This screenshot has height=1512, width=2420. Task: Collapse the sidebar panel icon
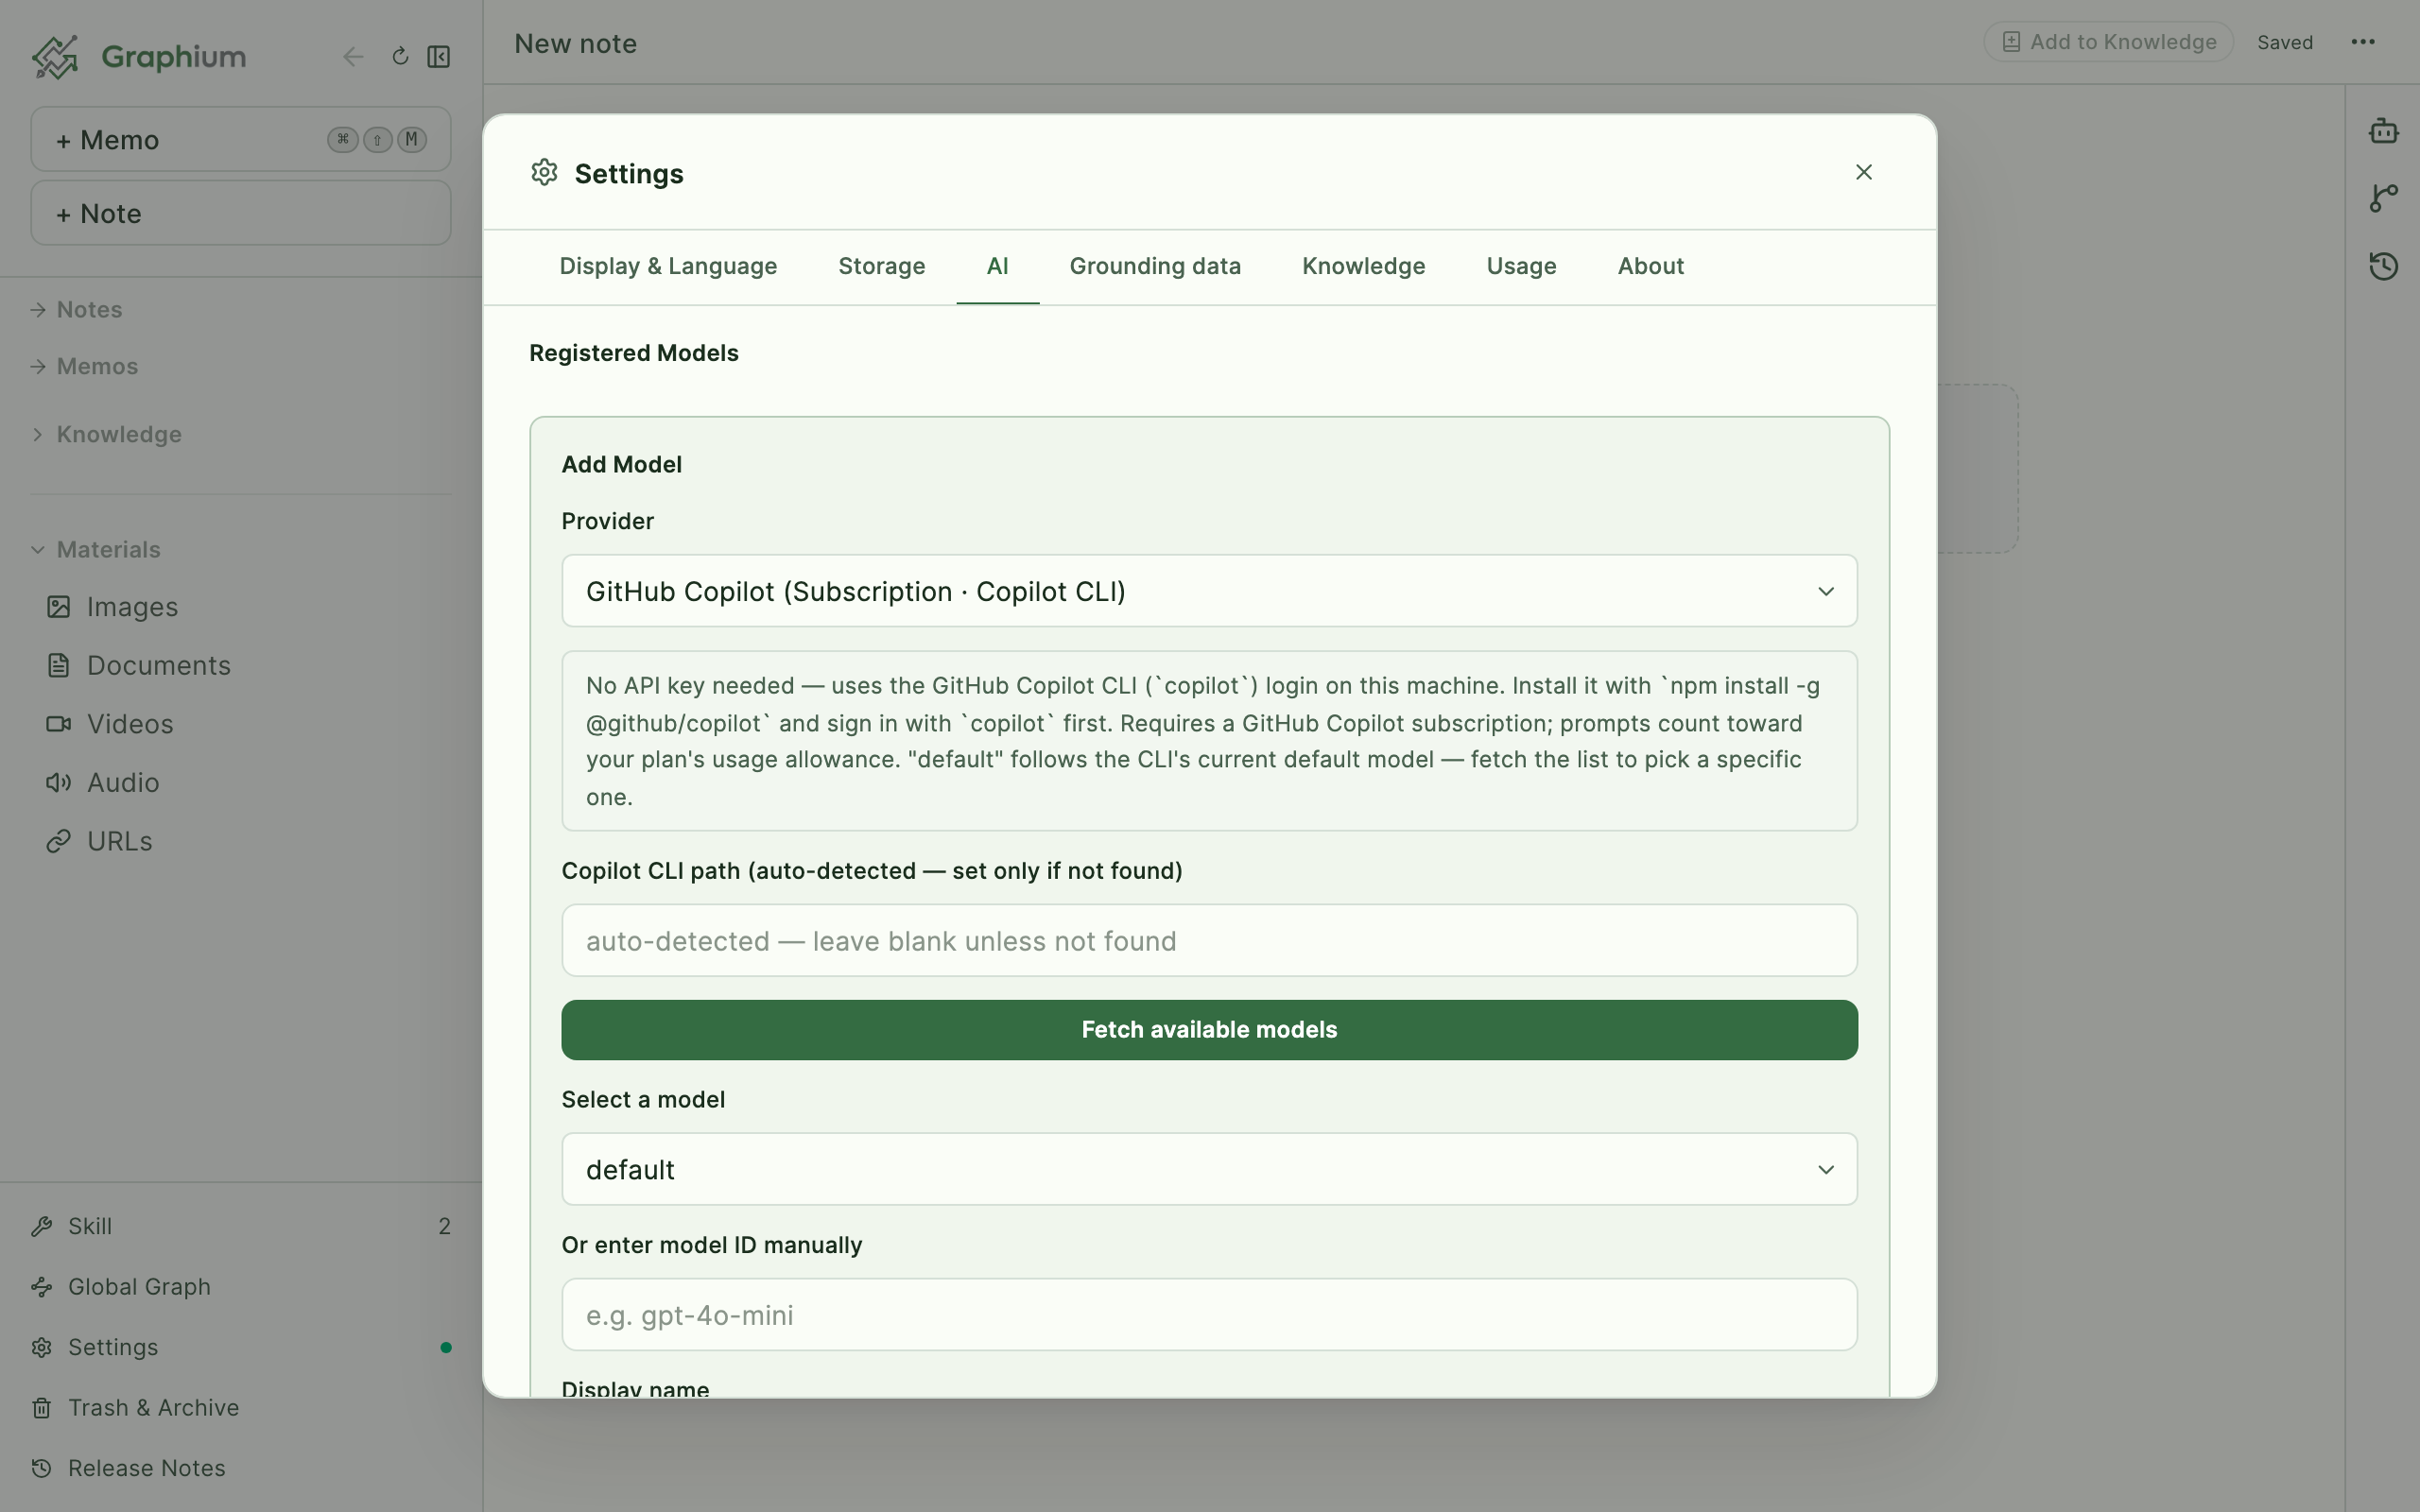pos(439,57)
